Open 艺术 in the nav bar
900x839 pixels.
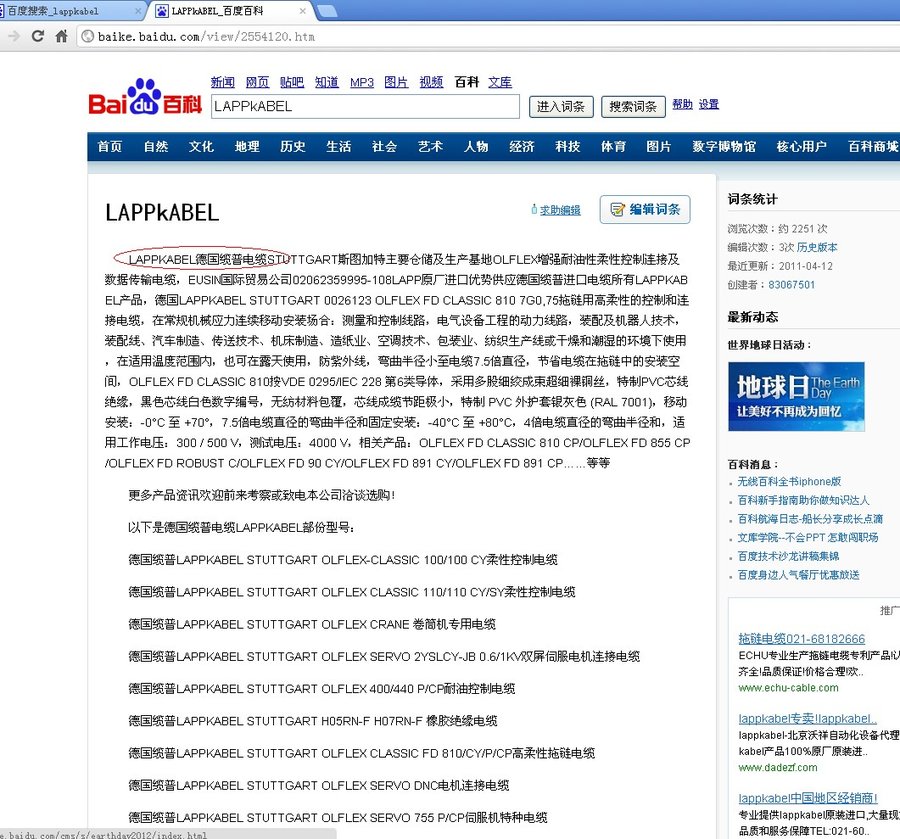click(x=430, y=147)
